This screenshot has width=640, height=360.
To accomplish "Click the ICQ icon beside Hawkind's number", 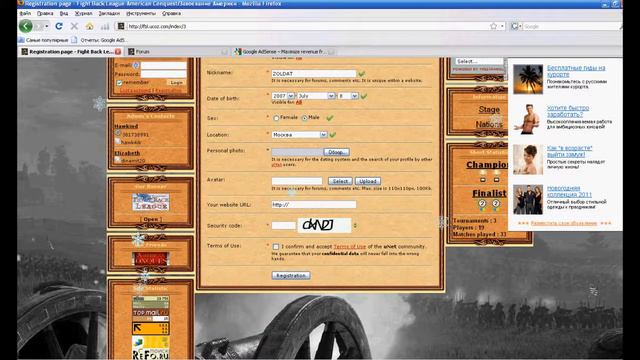I will click(118, 133).
